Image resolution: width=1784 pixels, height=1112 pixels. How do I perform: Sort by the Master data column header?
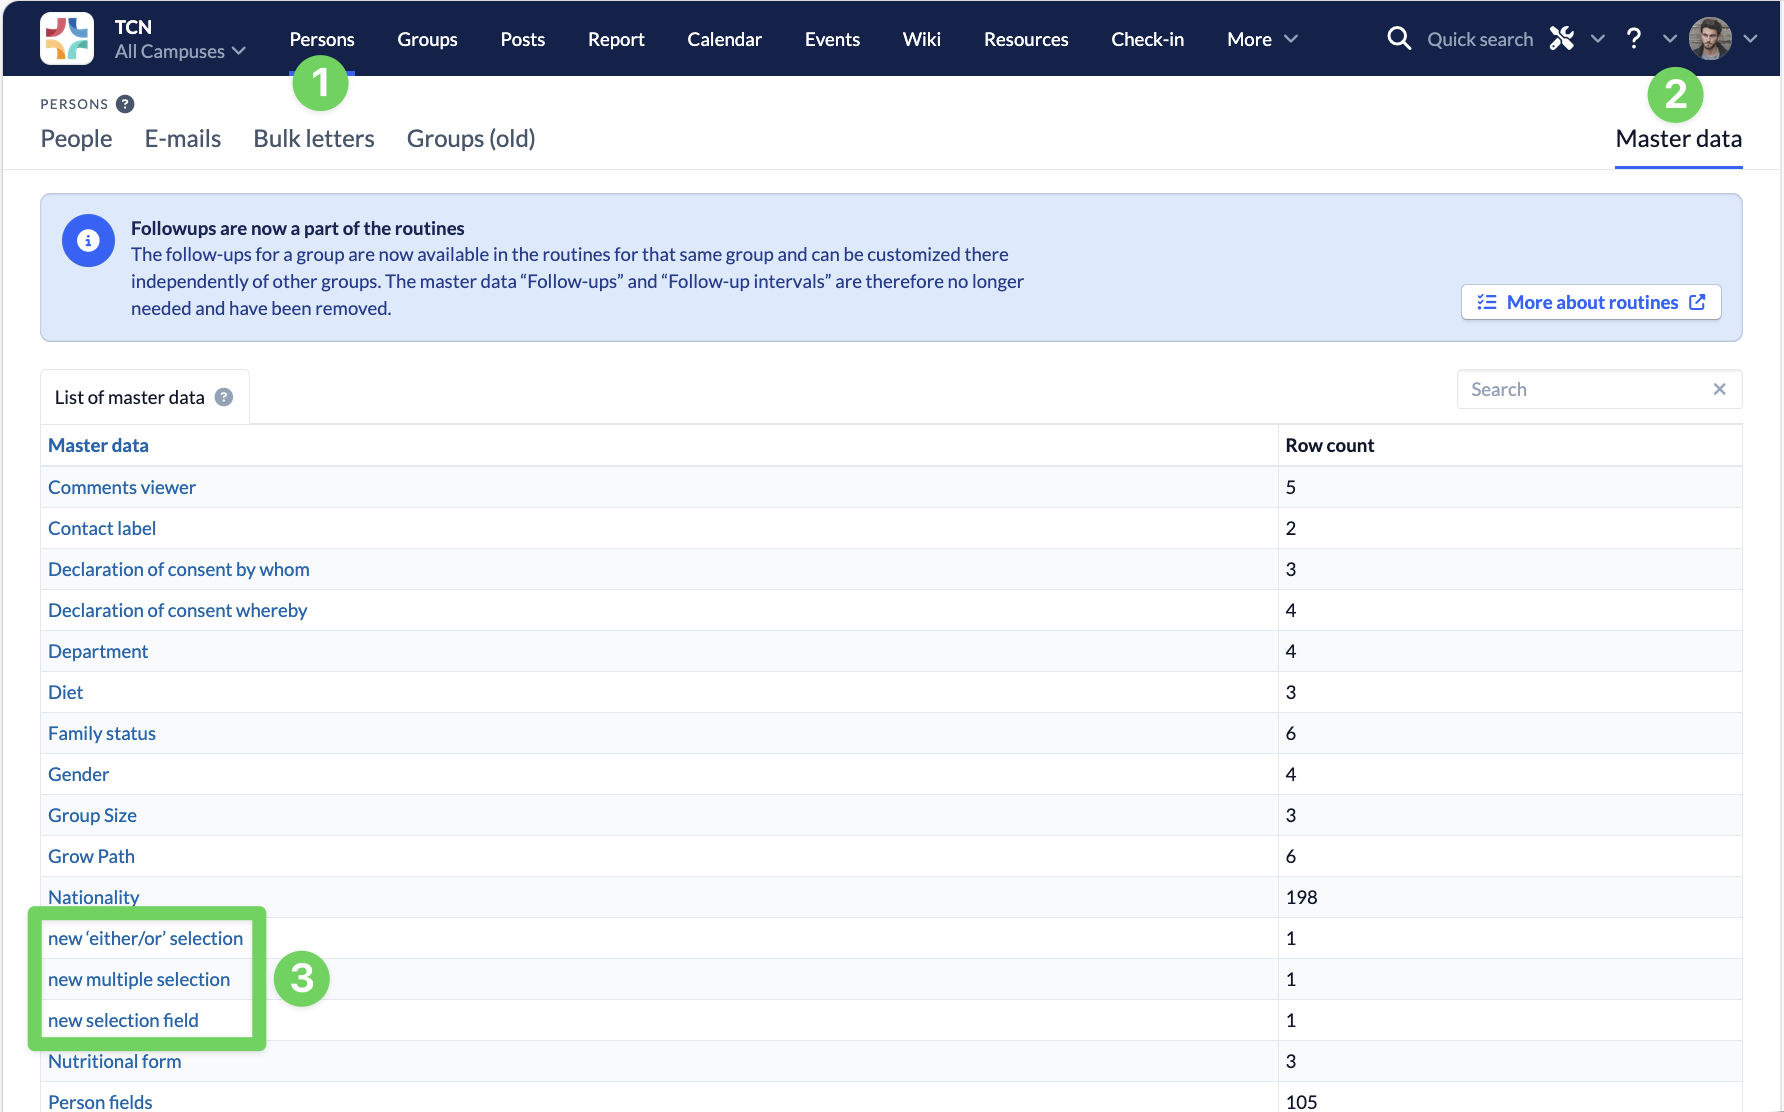(x=98, y=445)
